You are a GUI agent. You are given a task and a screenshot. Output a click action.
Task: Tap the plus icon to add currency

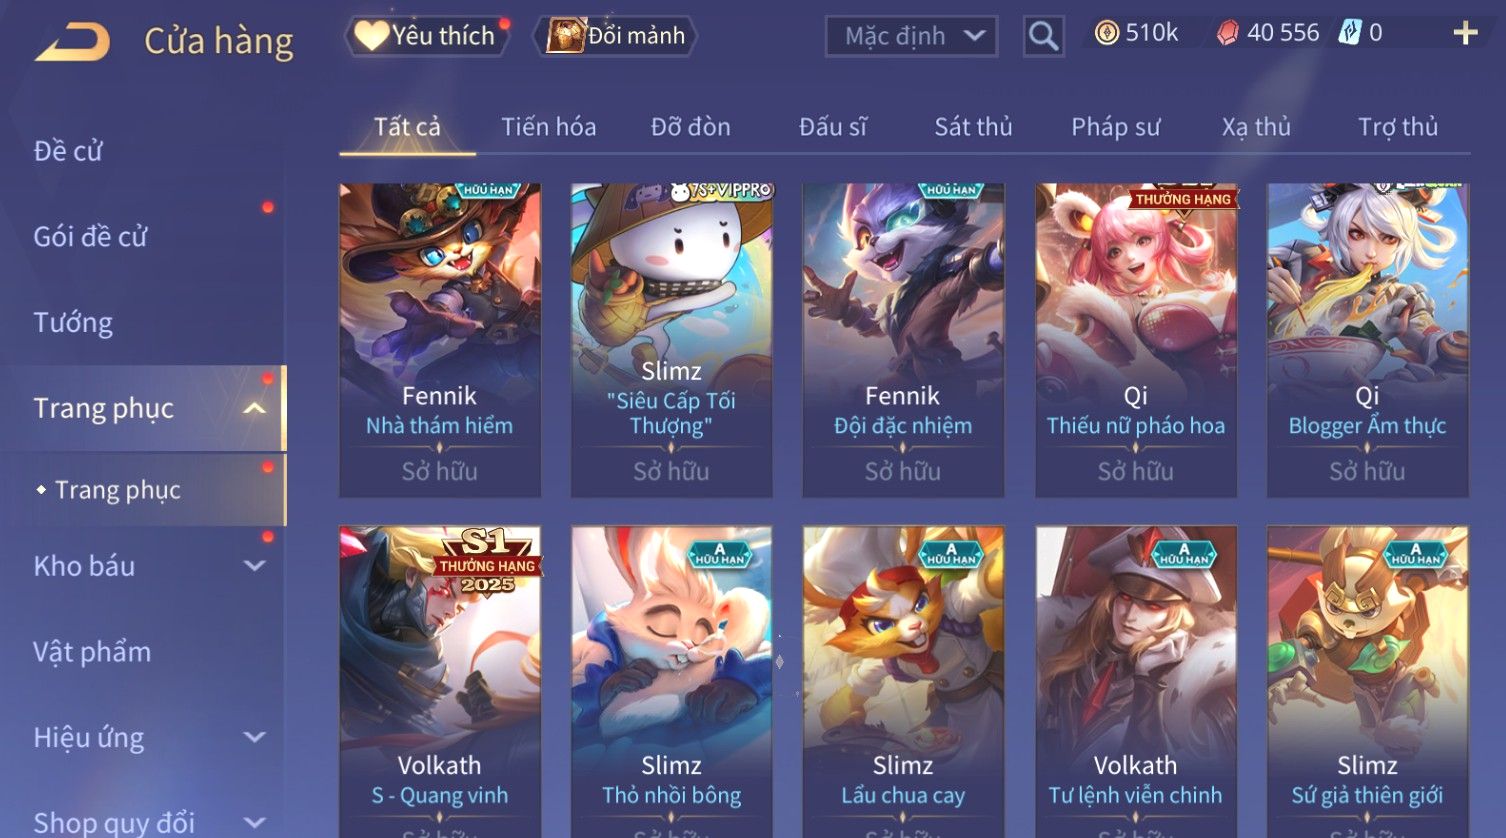pos(1465,34)
